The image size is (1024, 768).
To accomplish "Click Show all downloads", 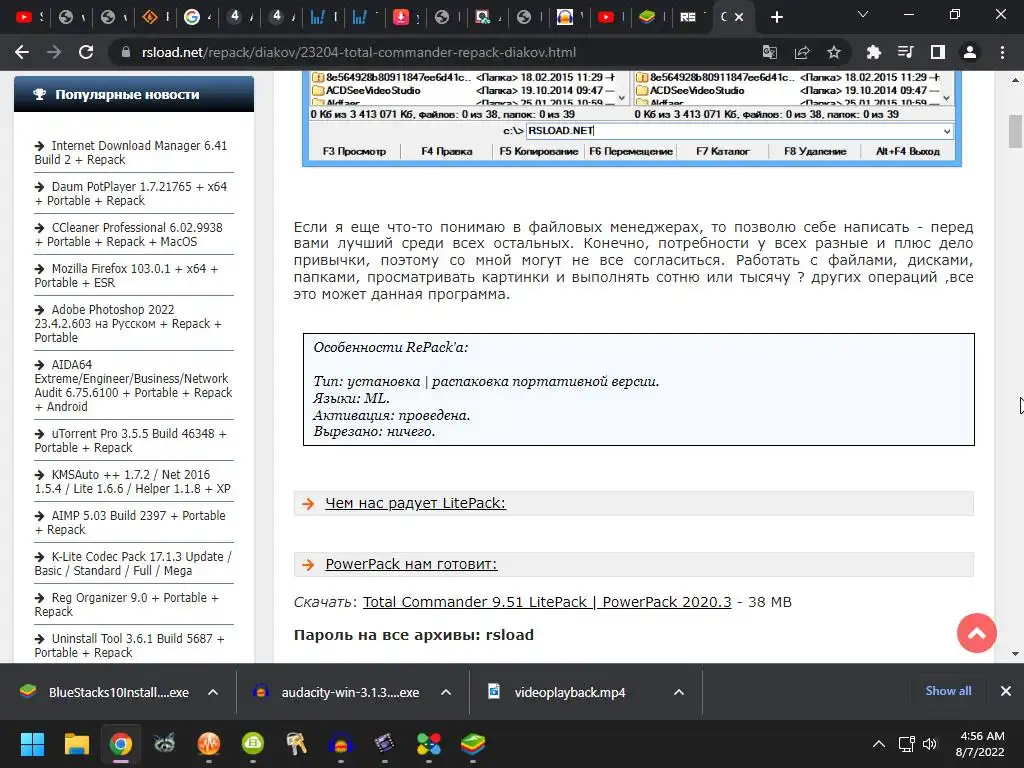I will (x=948, y=691).
